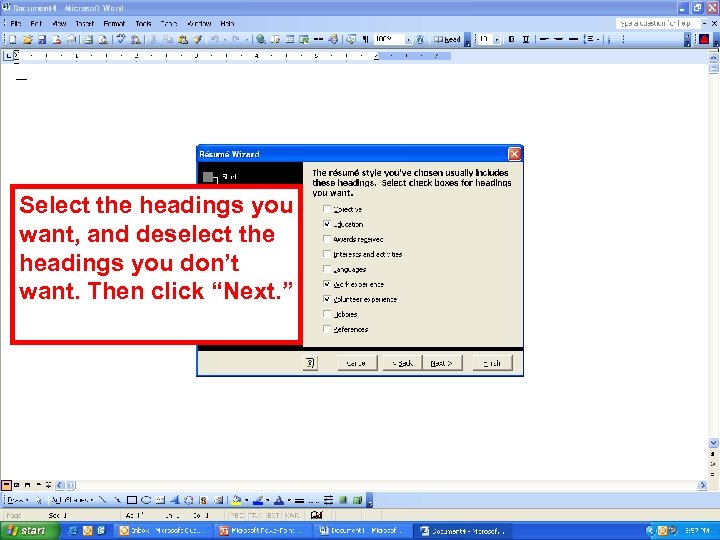Select the Format Painter brush
The image size is (720, 540).
pos(197,39)
